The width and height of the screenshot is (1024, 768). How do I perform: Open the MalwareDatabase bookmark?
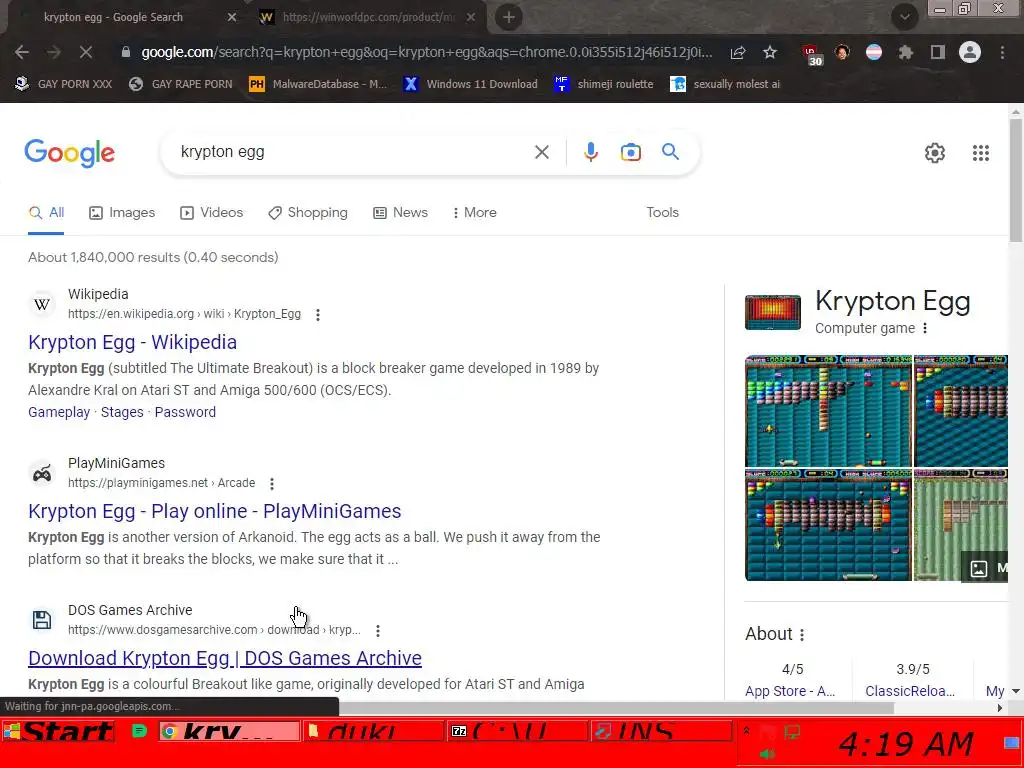point(319,84)
